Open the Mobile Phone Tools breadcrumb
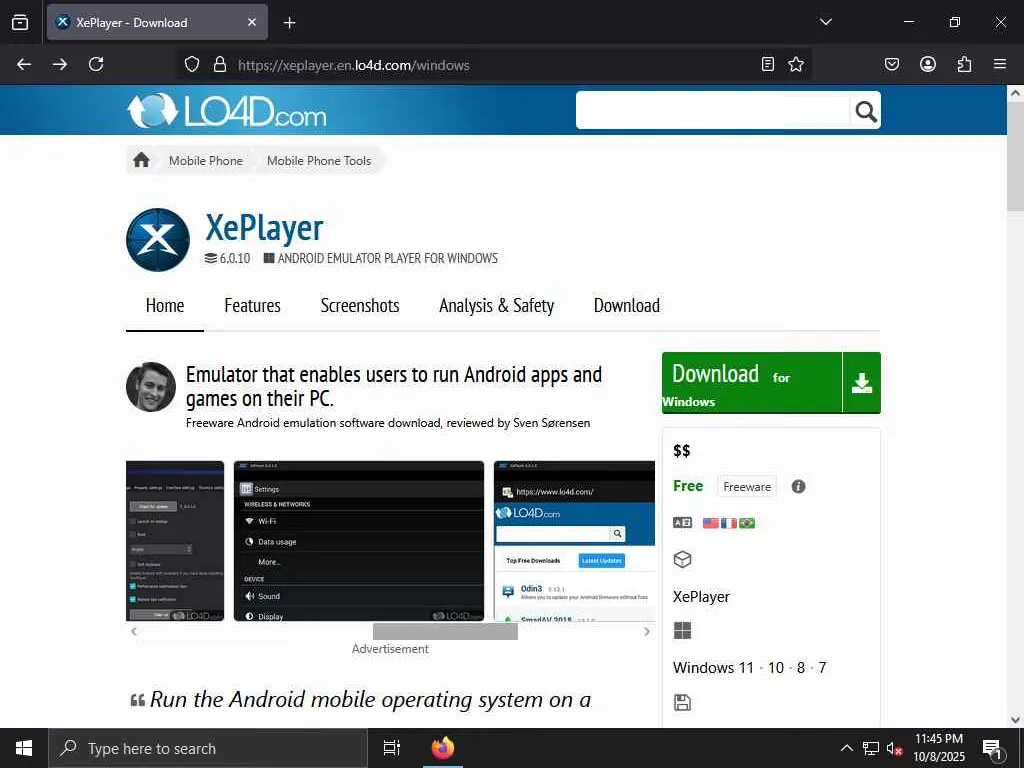Screen dimensions: 1024x768 tap(319, 161)
